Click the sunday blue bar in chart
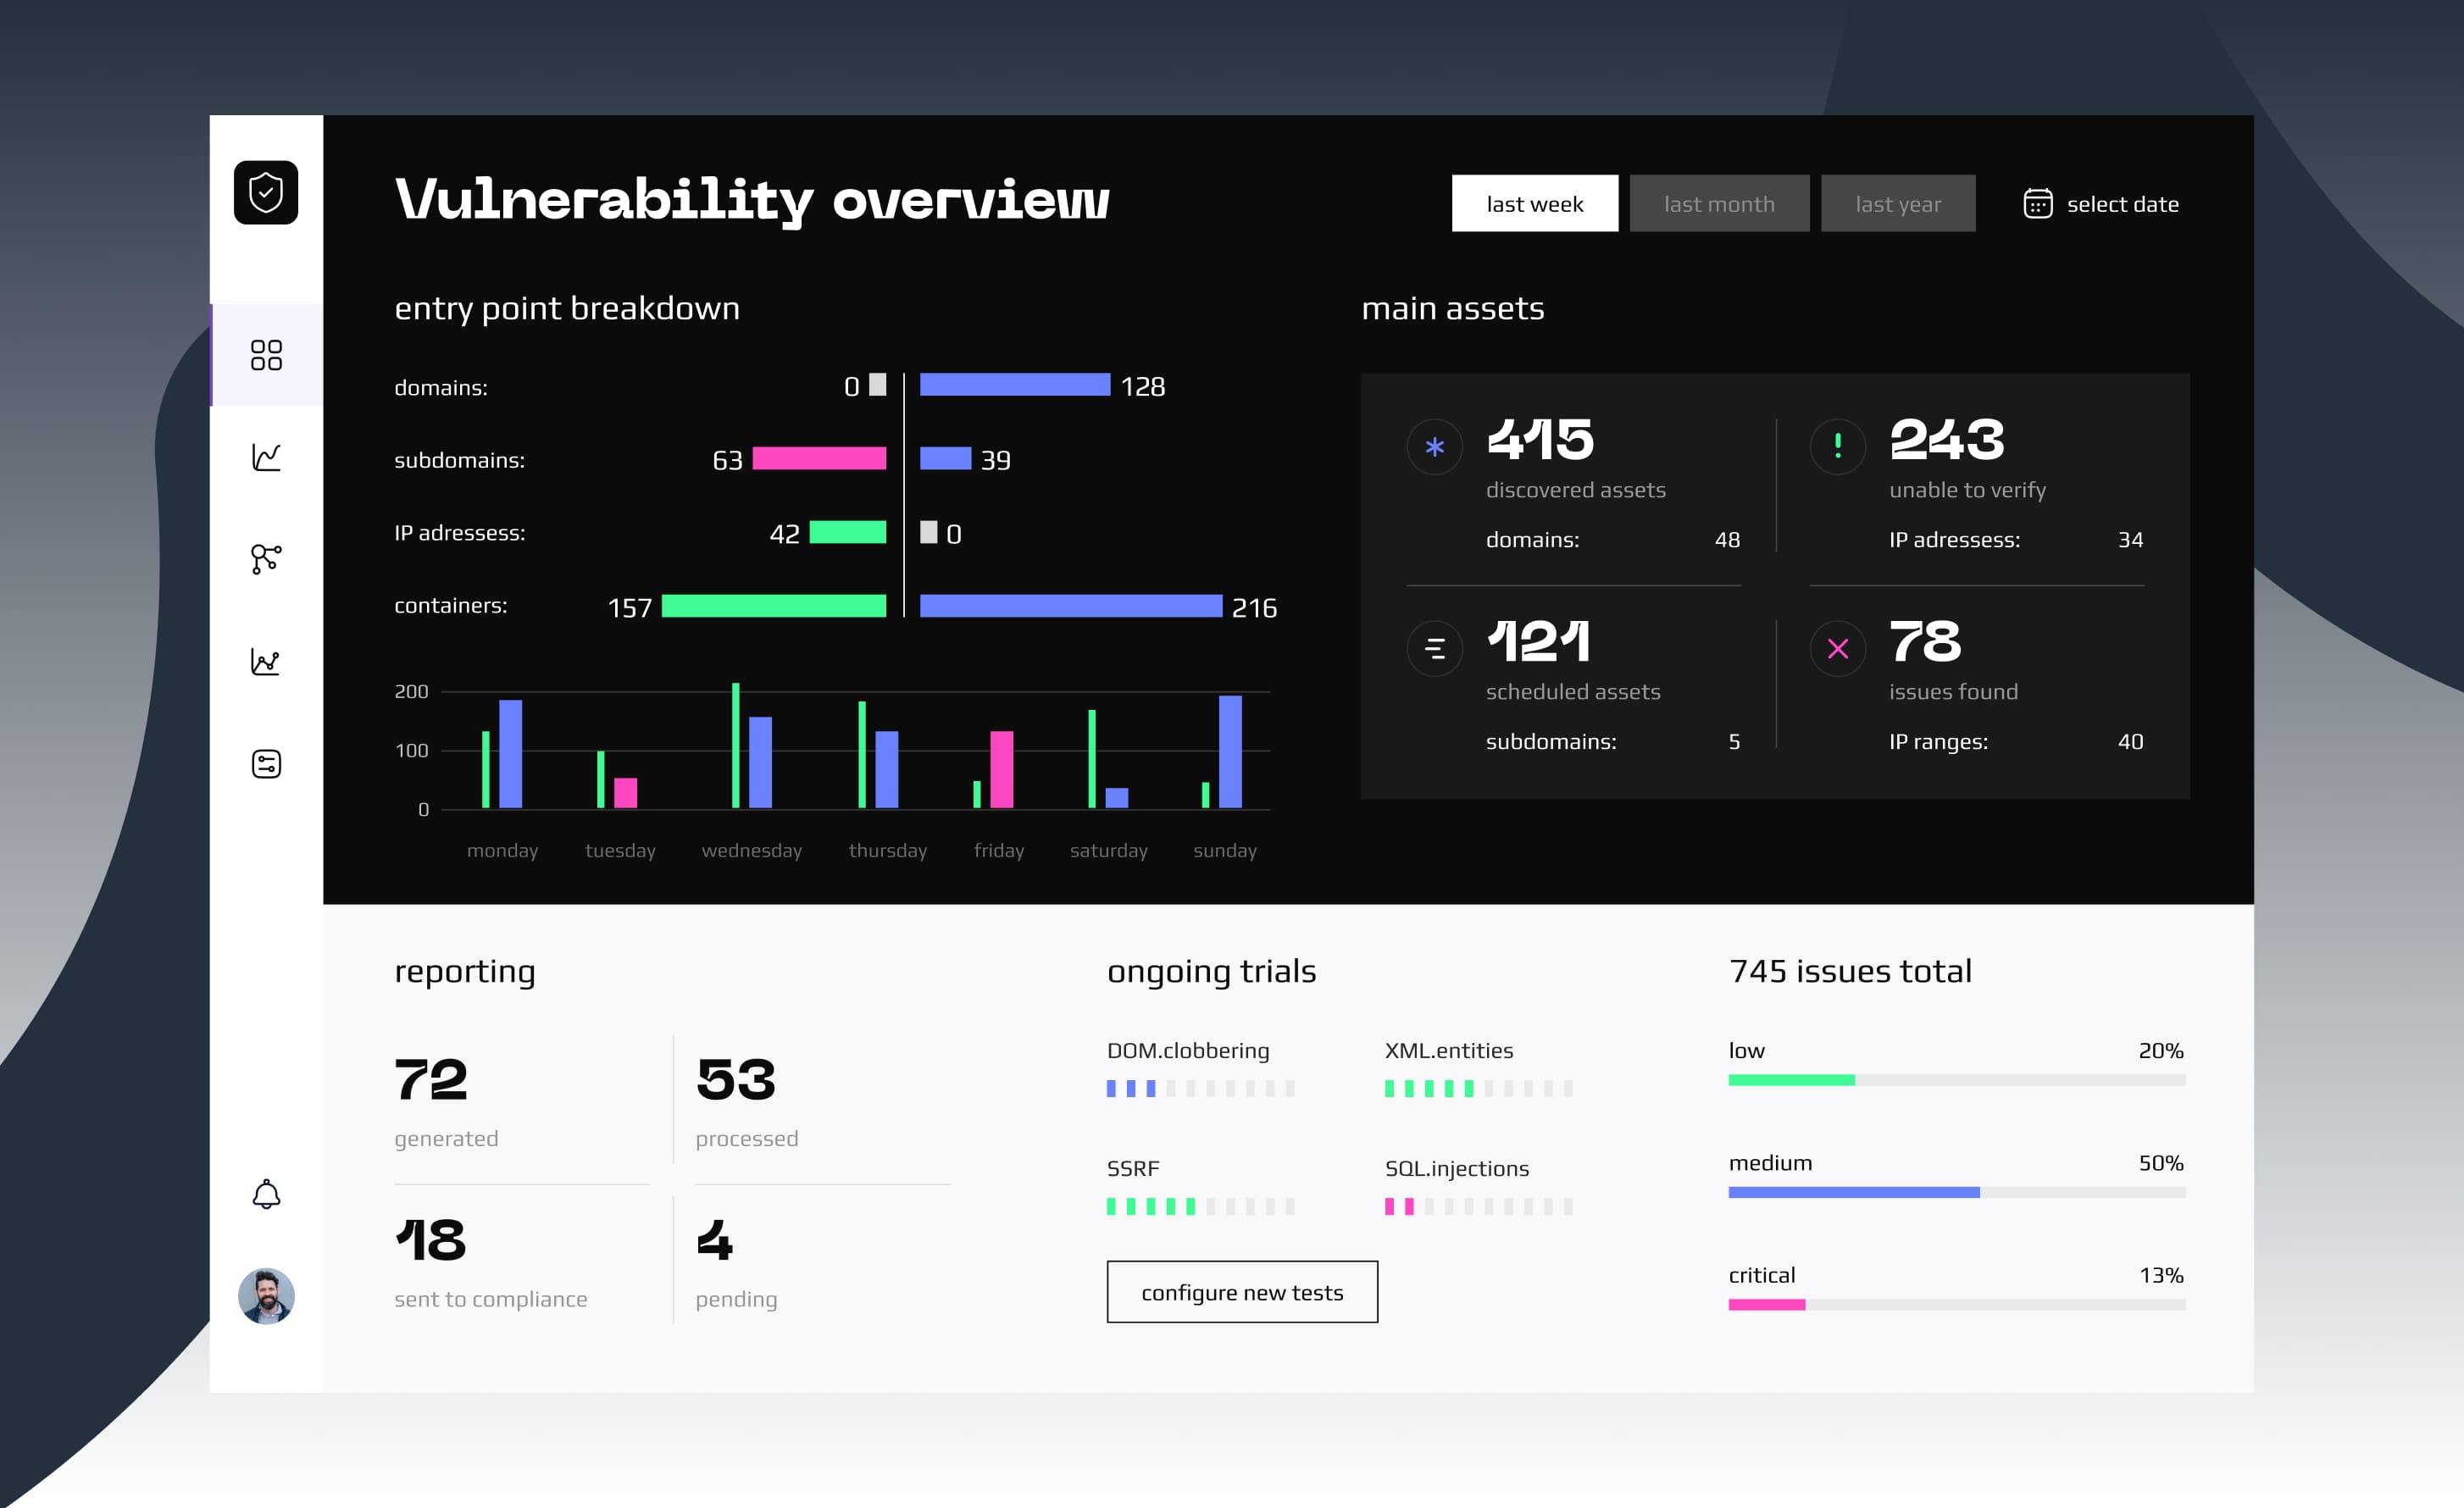 [1230, 752]
